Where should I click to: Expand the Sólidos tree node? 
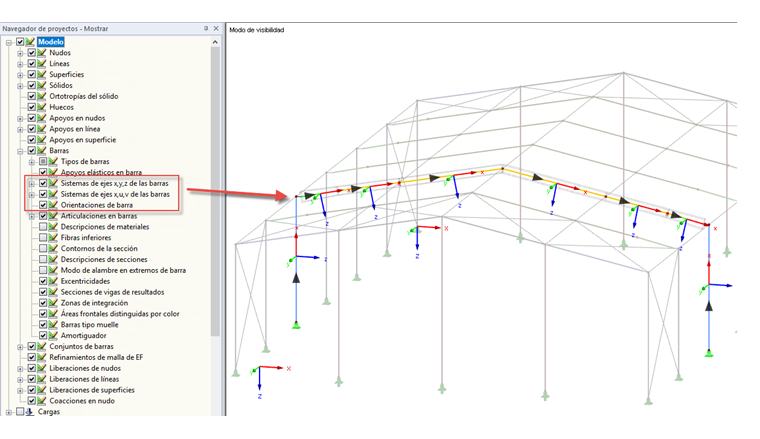tap(20, 86)
